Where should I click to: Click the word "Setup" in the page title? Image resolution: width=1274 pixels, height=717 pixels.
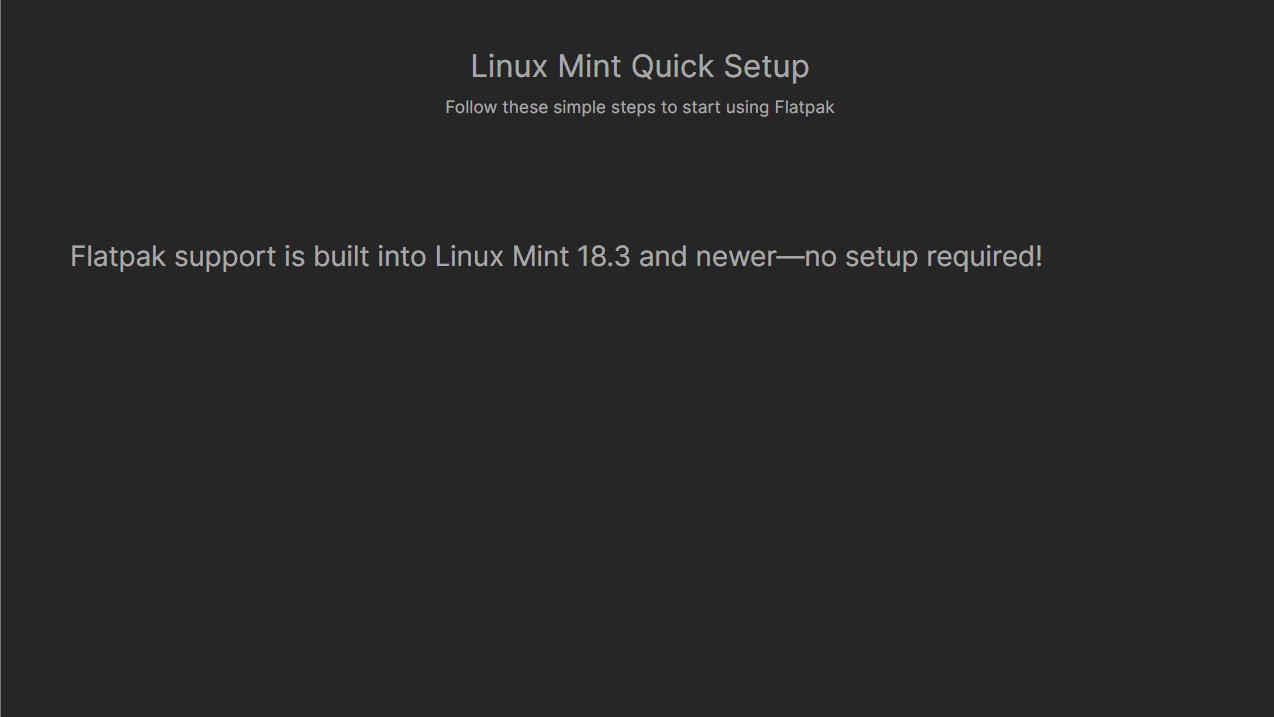766,67
